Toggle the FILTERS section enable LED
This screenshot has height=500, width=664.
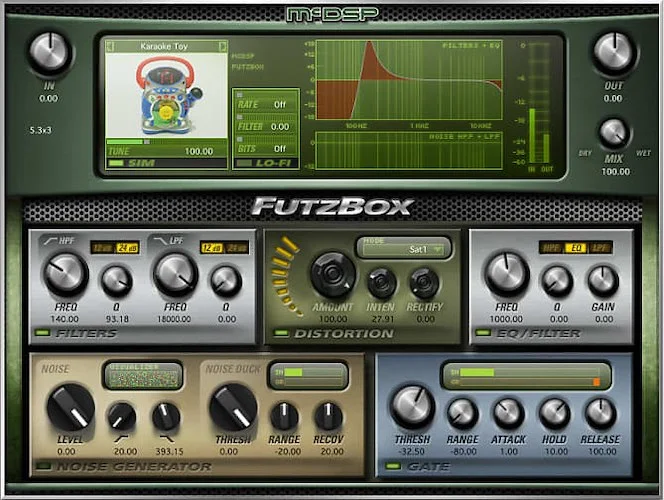(x=42, y=333)
